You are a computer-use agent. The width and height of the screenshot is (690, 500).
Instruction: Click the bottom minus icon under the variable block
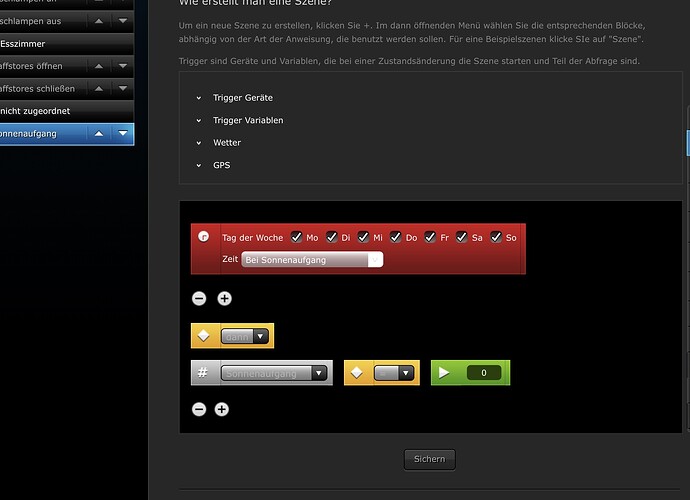click(199, 409)
